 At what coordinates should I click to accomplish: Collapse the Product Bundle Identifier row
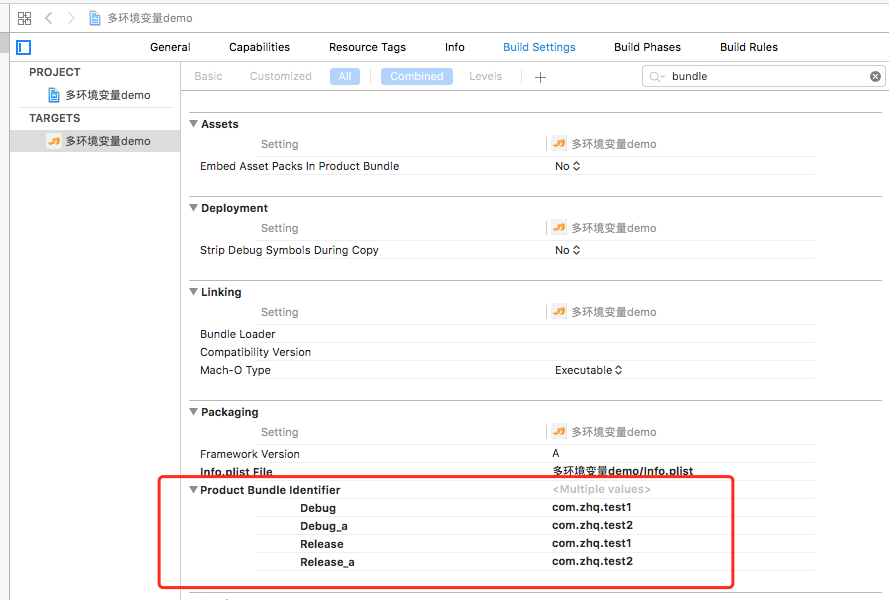point(193,489)
